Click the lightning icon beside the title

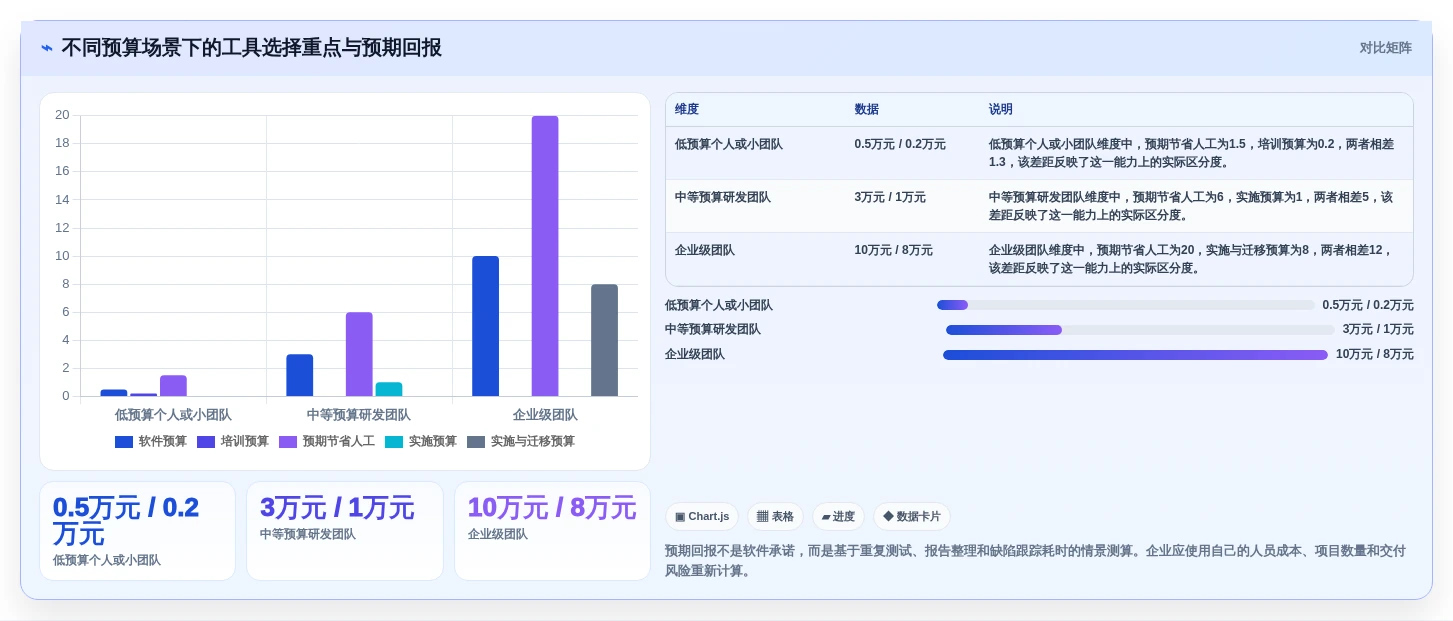[x=47, y=48]
